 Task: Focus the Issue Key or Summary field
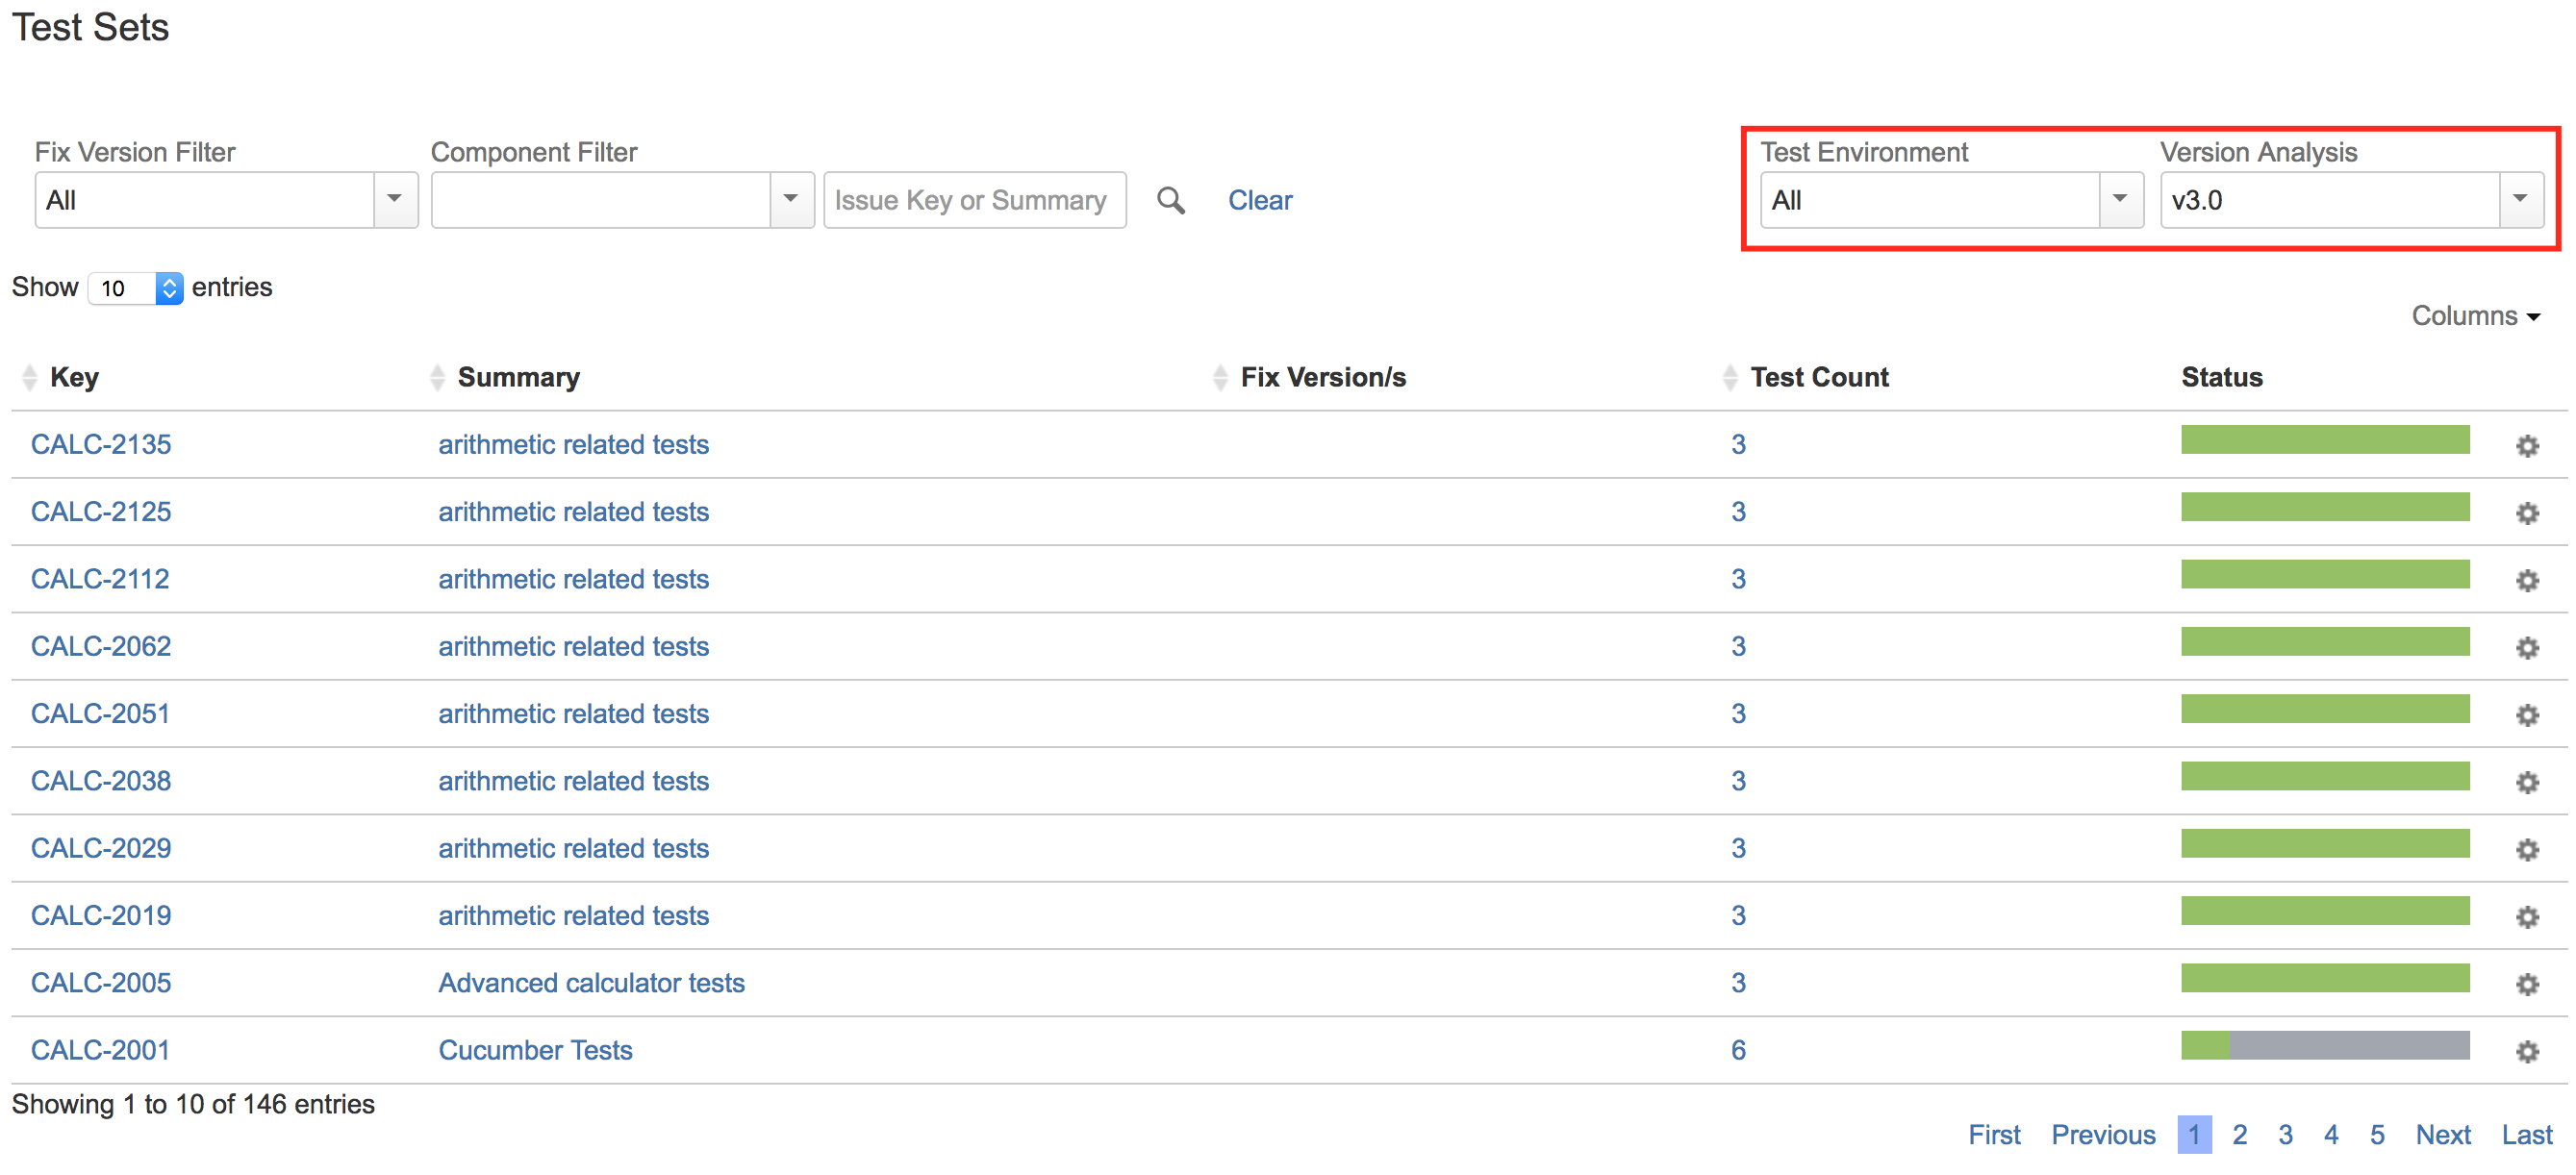tap(974, 200)
